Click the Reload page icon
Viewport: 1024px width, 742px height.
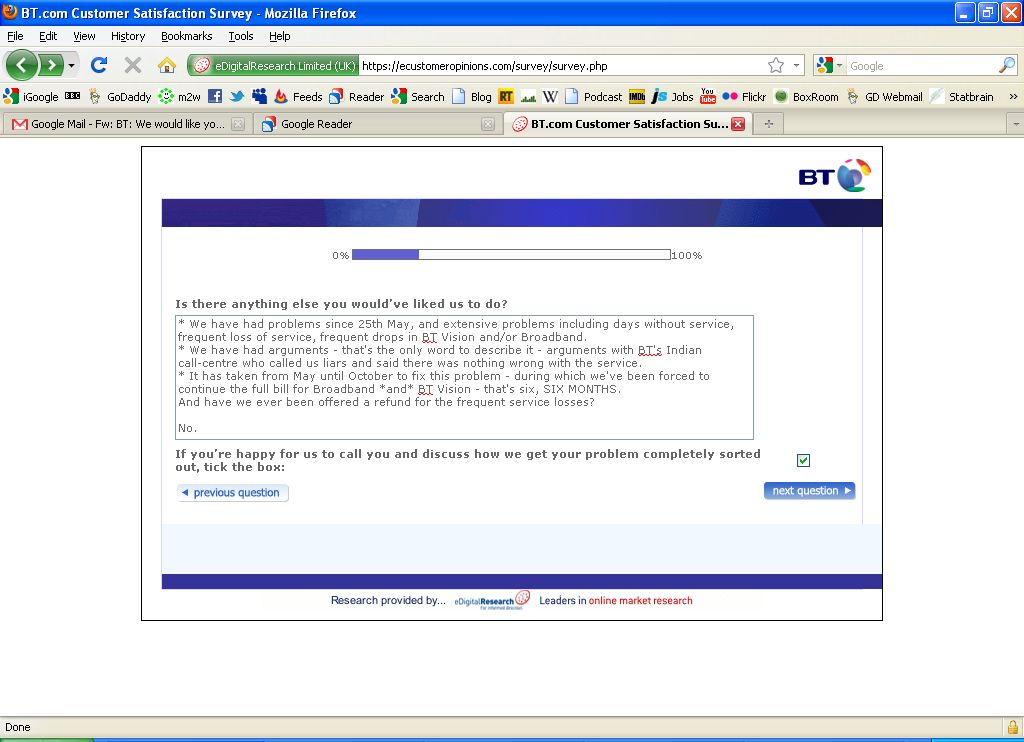98,66
